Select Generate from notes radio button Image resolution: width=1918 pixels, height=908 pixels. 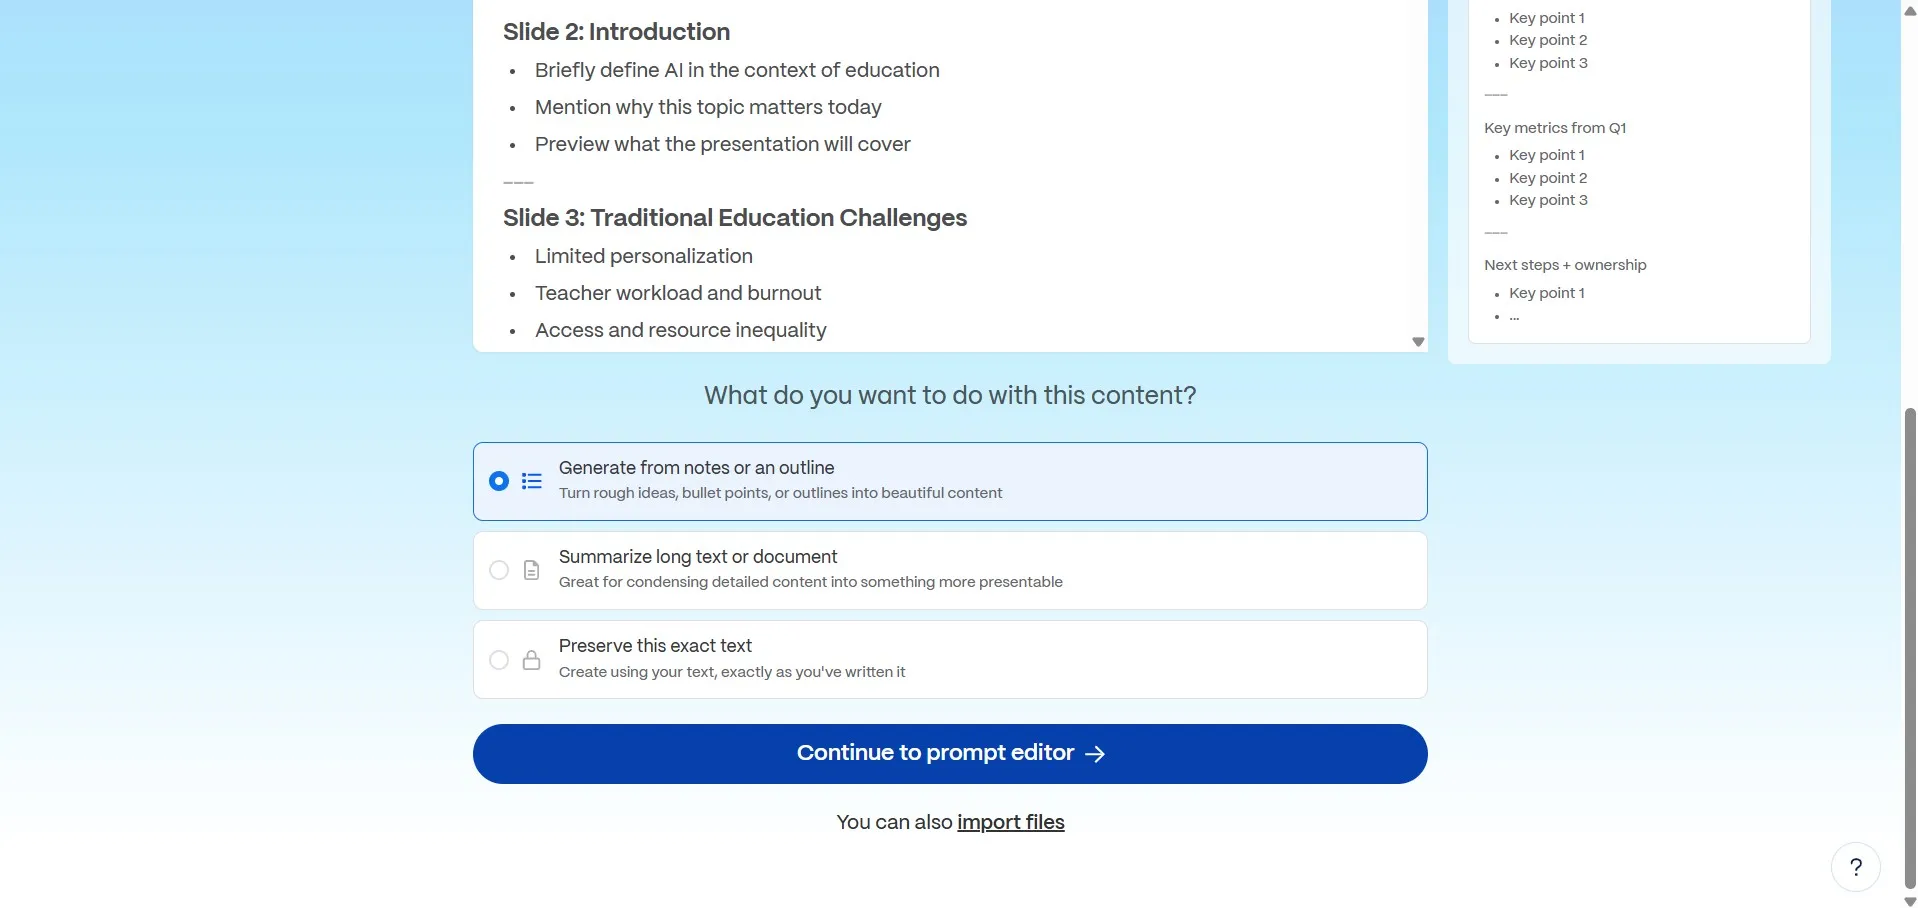[499, 481]
